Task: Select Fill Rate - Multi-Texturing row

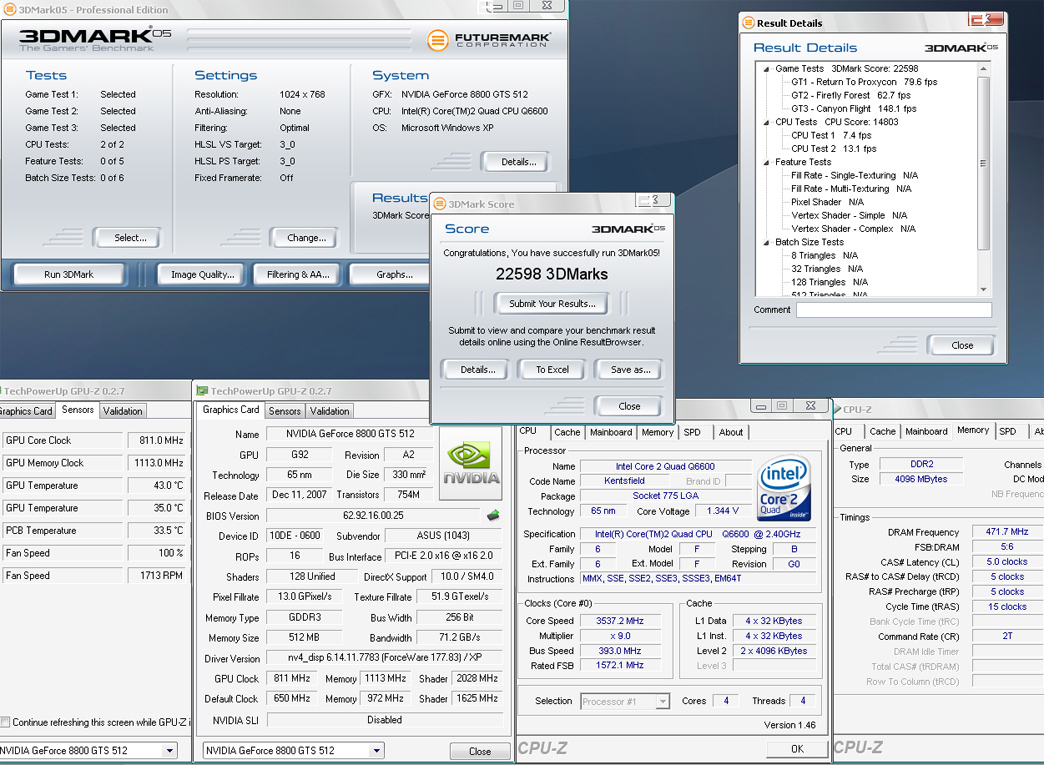Action: (851, 188)
